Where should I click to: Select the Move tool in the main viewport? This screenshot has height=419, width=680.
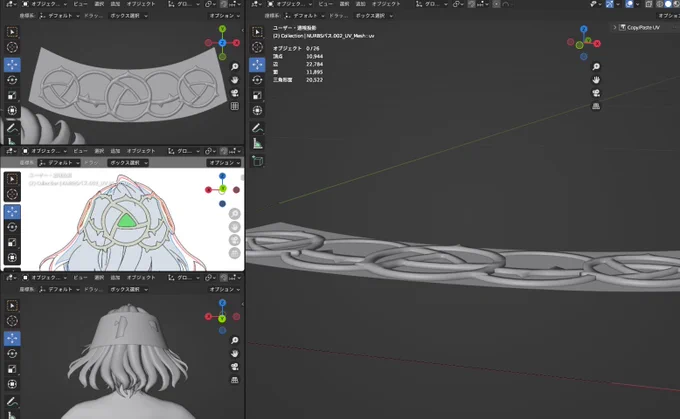pyautogui.click(x=257, y=65)
